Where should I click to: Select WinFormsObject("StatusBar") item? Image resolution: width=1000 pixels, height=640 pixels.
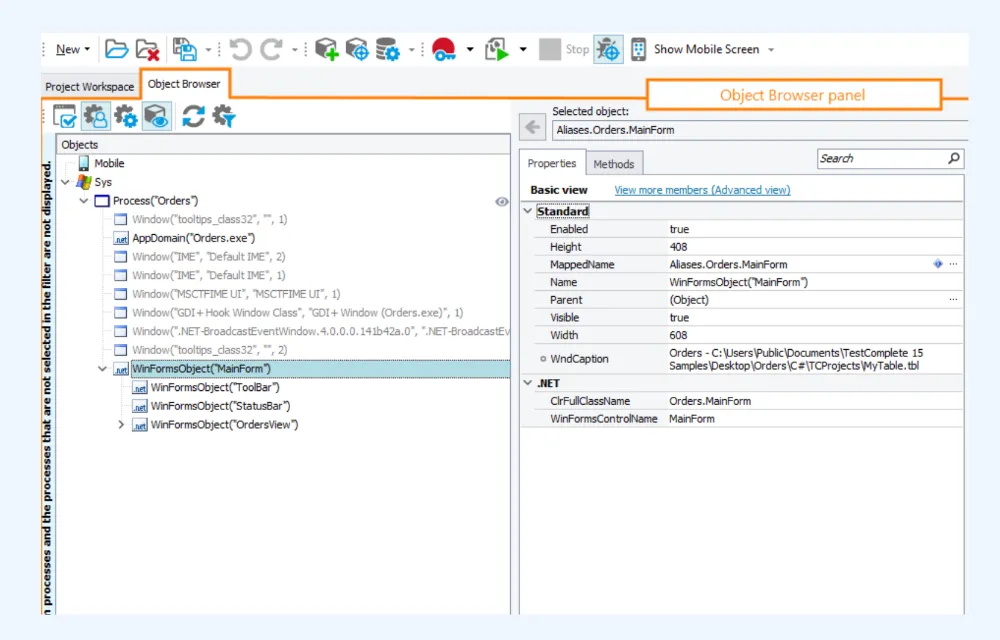(220, 405)
